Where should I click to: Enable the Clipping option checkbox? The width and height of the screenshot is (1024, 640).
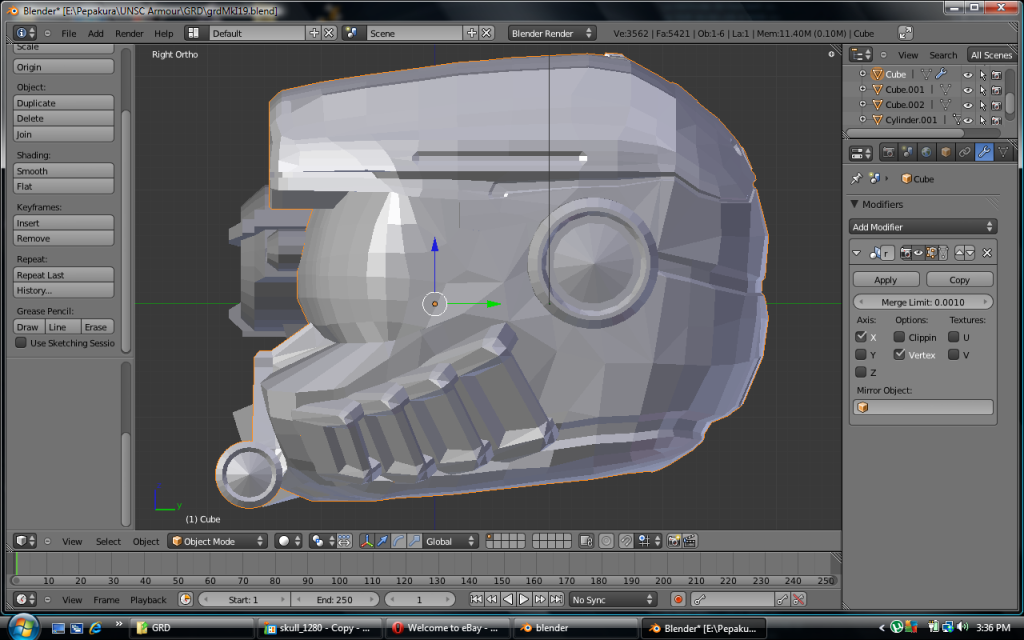click(899, 336)
